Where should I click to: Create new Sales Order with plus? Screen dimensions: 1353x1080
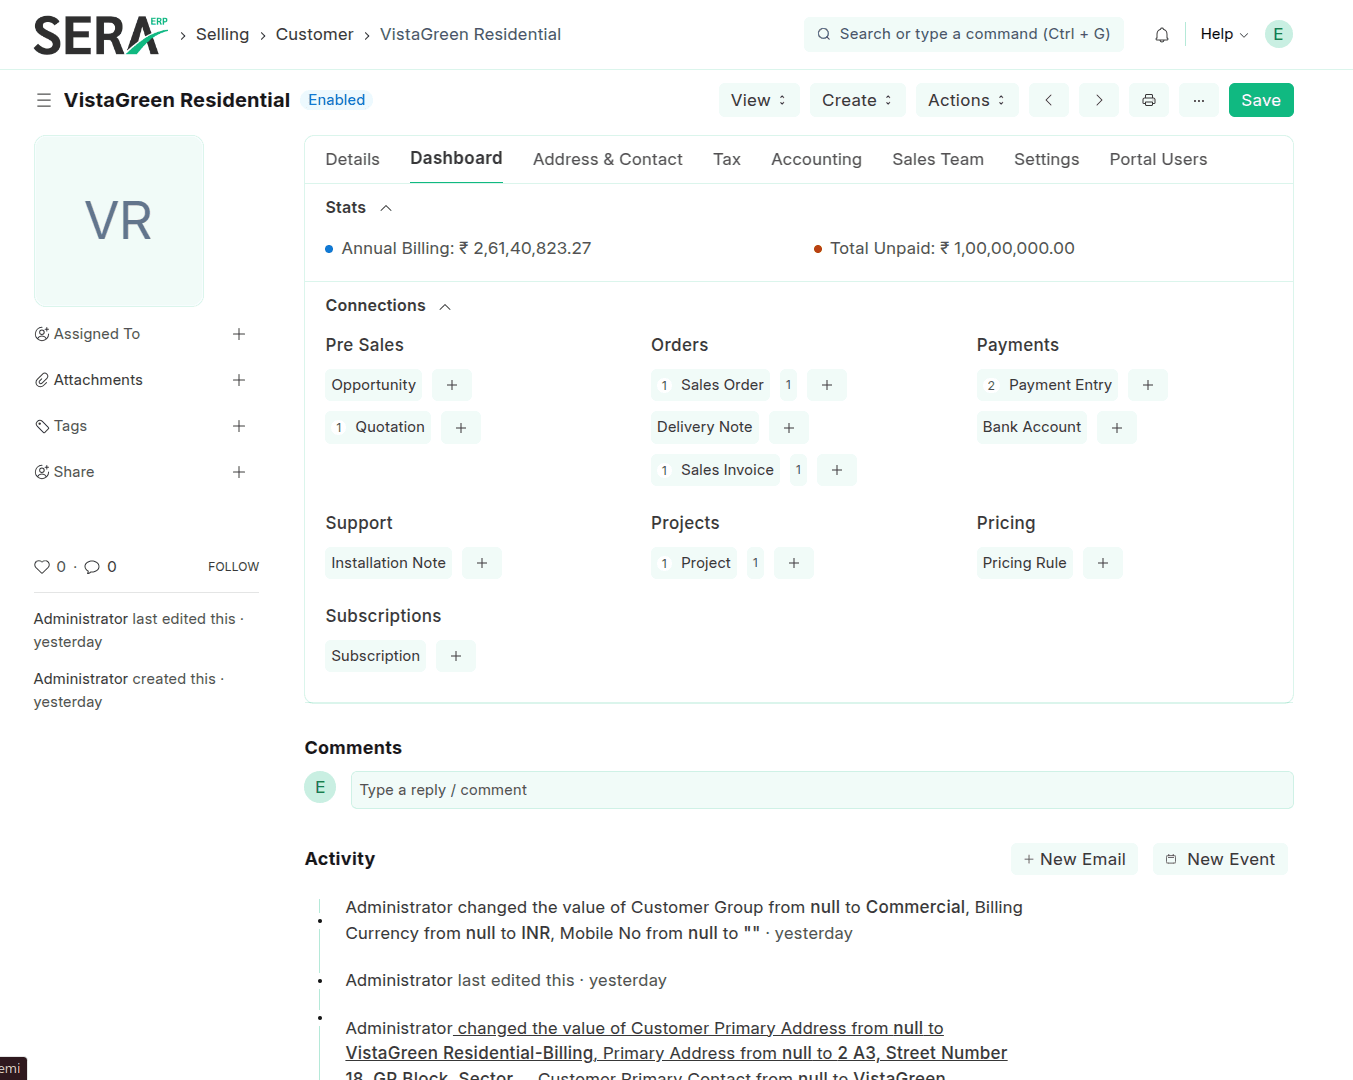(827, 385)
